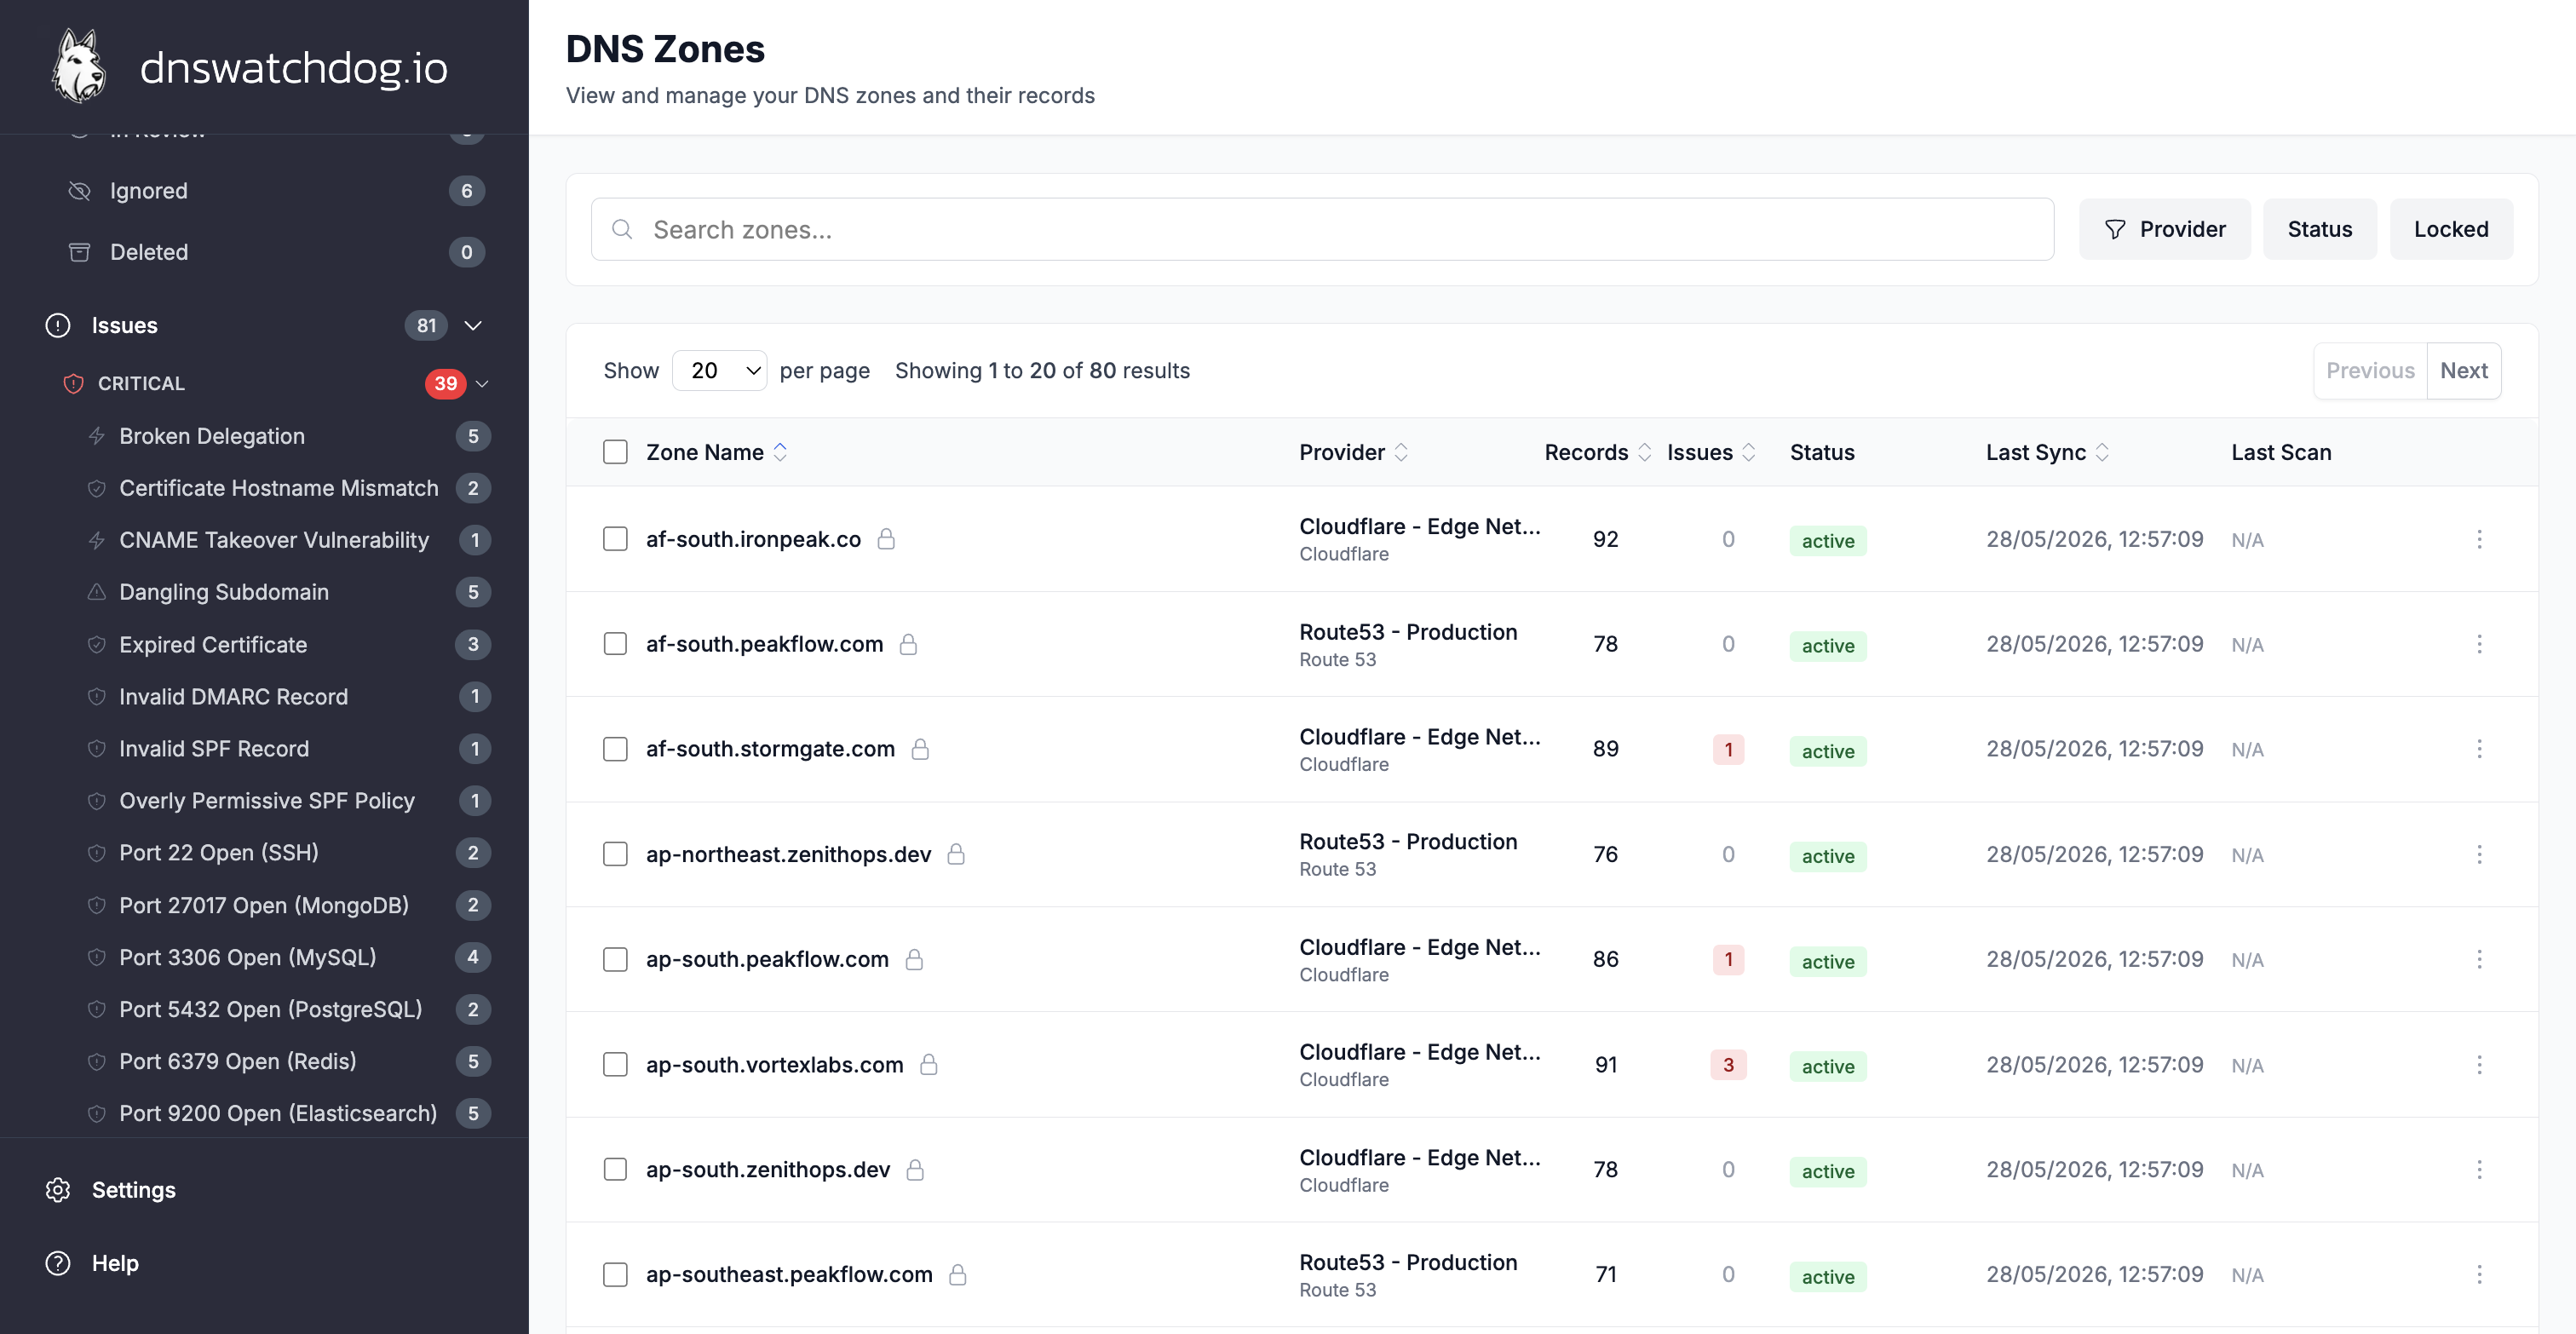Open Port 3306 Open (MySQL) issues
2576x1334 pixels.
pyautogui.click(x=289, y=957)
